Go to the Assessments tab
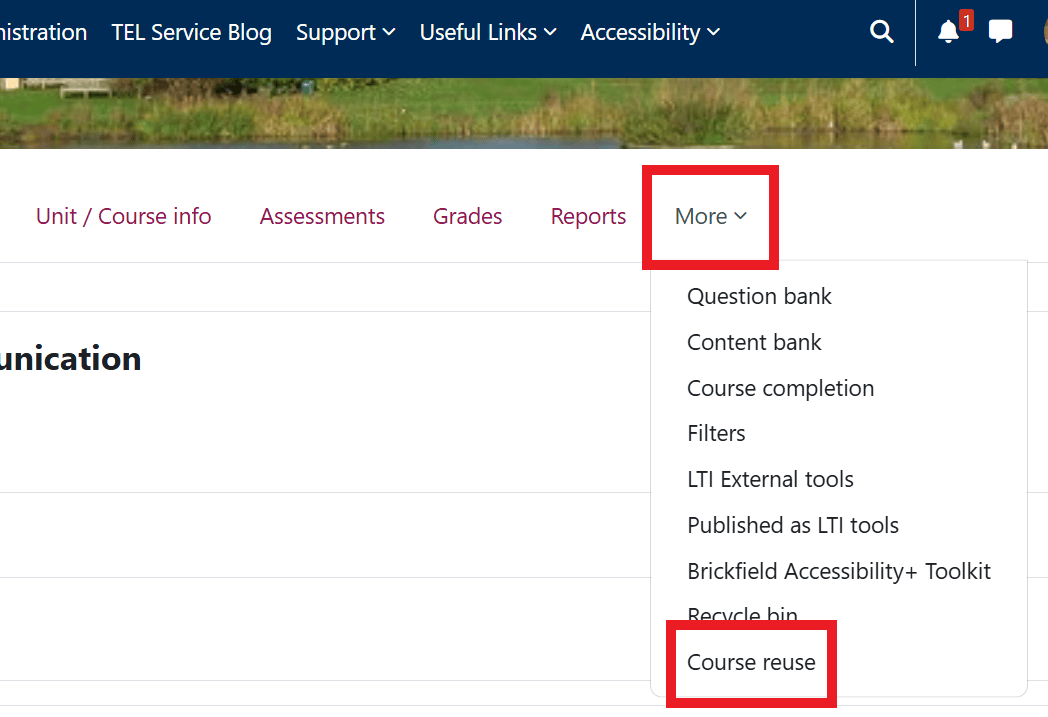 (322, 217)
